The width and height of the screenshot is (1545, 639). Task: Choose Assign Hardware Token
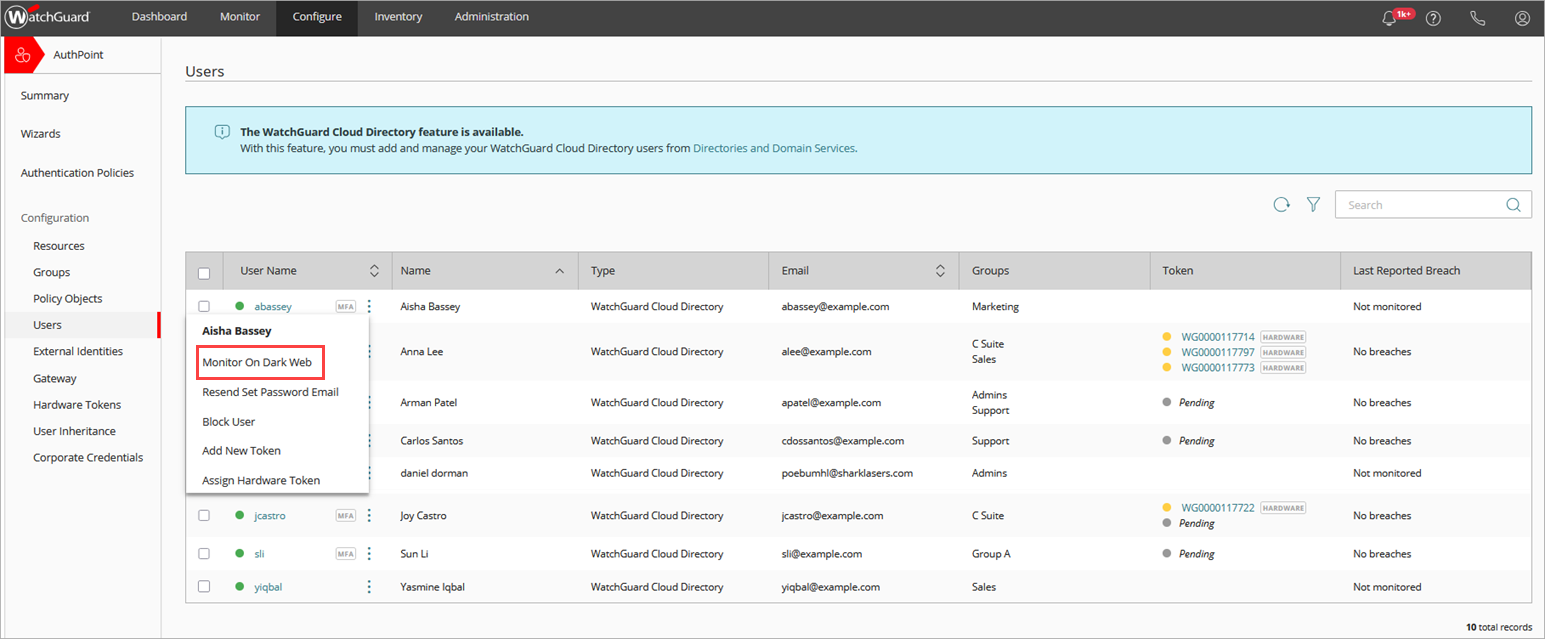click(x=261, y=481)
